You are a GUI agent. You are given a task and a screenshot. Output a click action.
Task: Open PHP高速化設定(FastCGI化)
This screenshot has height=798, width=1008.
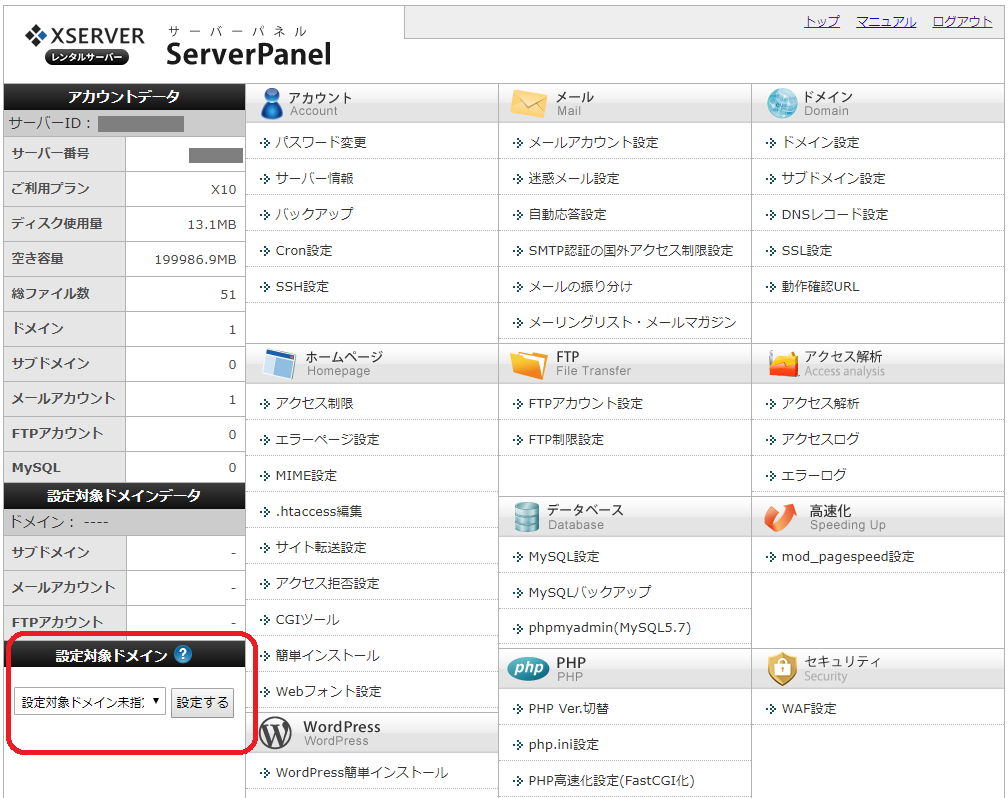coord(611,780)
